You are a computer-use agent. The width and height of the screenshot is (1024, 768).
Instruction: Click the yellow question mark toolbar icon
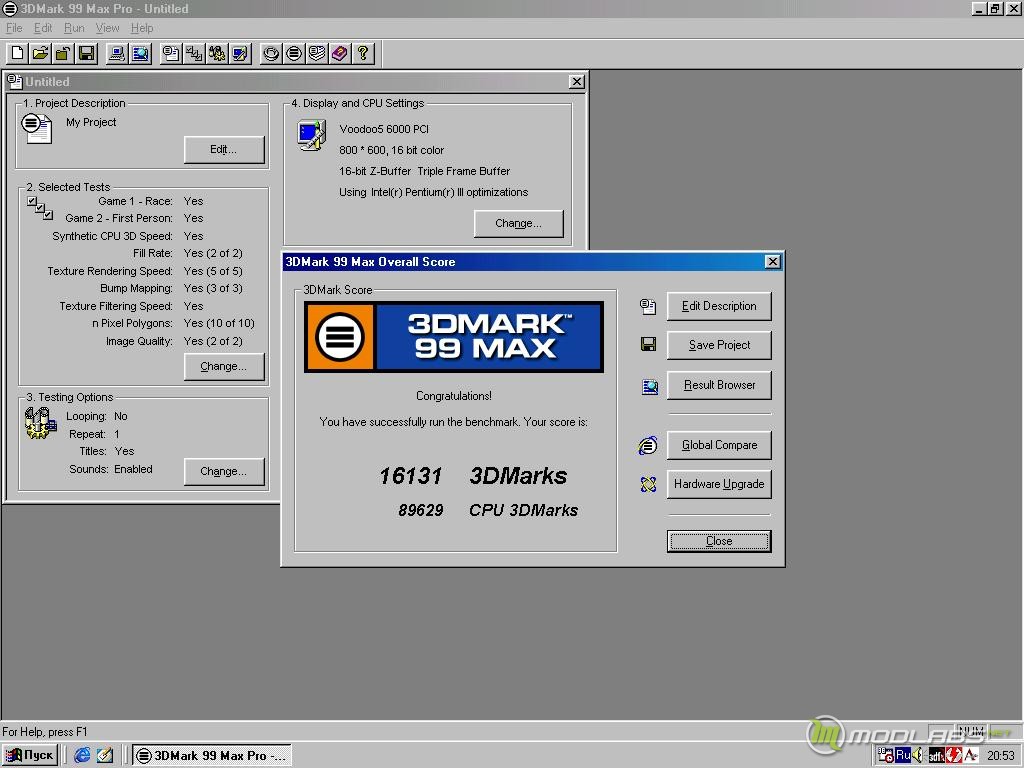362,54
